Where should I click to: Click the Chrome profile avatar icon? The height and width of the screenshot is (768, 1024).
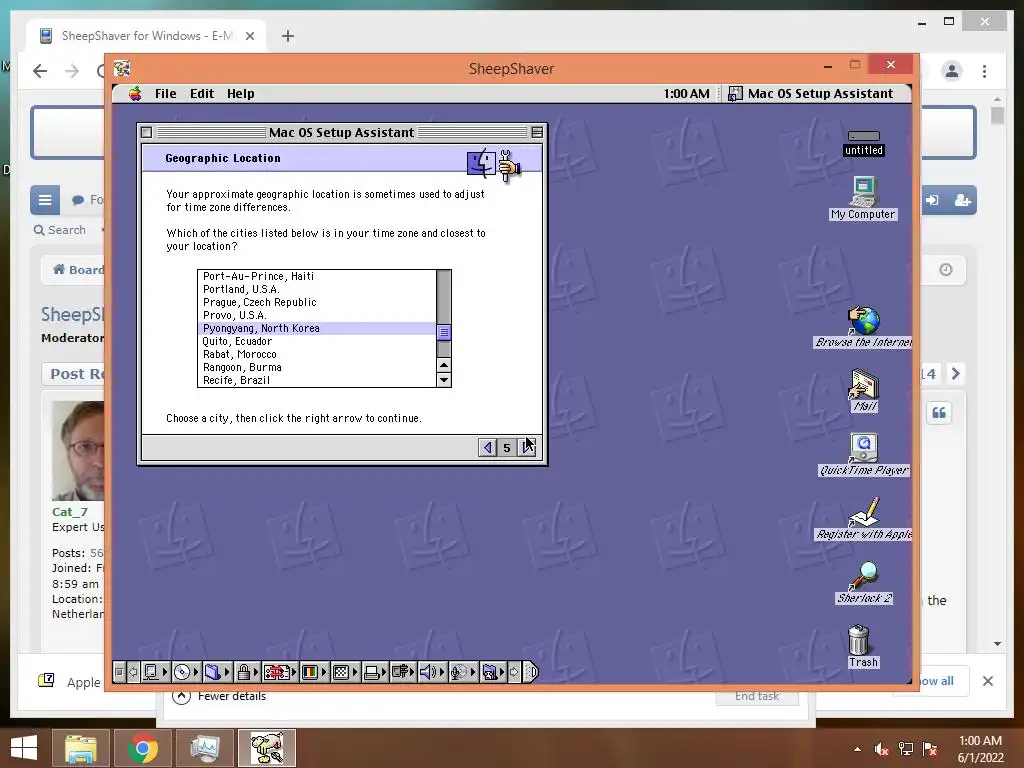pyautogui.click(x=952, y=71)
